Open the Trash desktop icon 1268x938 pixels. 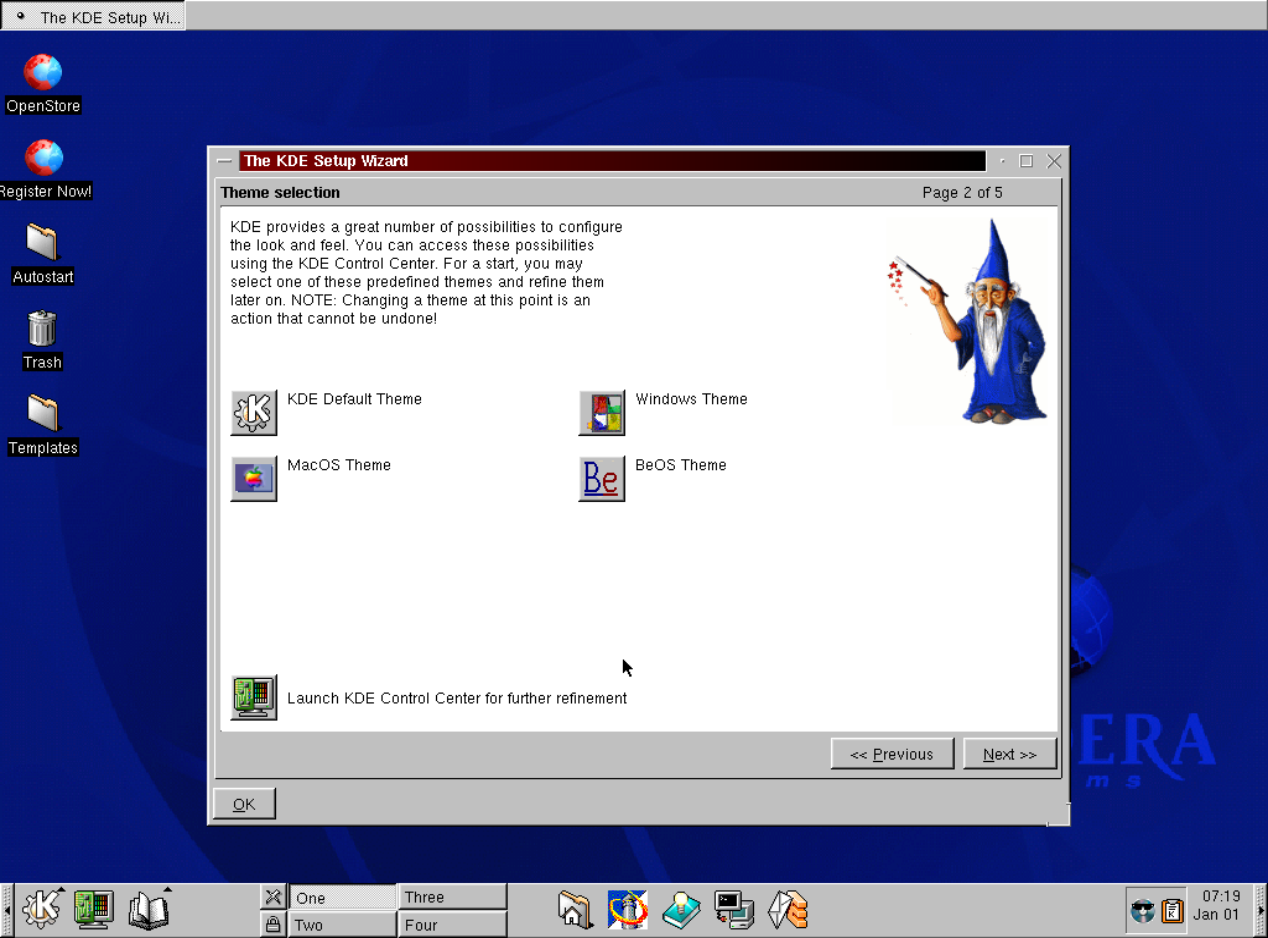[42, 339]
